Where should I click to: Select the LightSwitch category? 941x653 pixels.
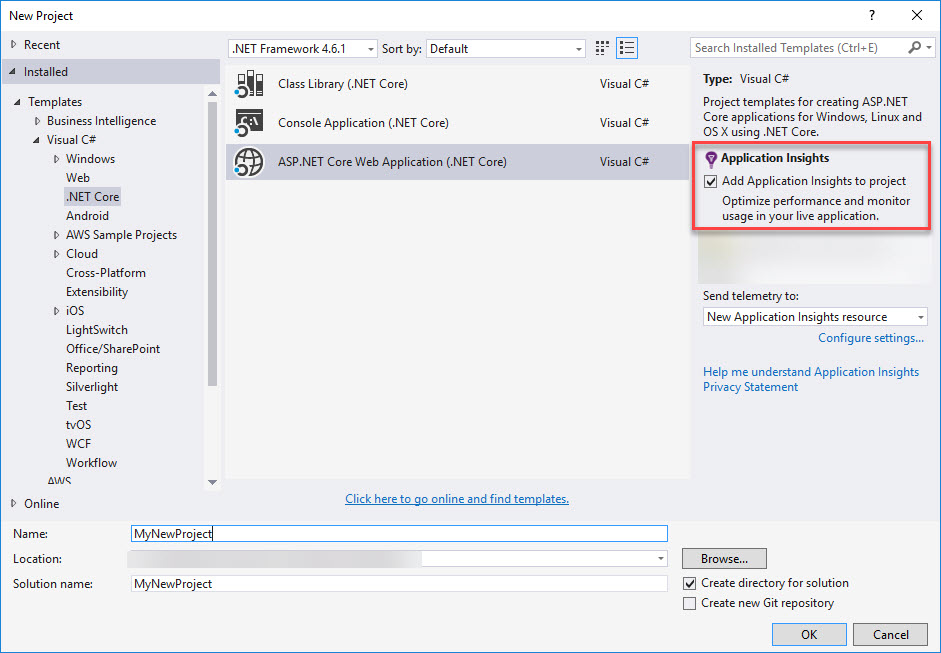(x=97, y=330)
